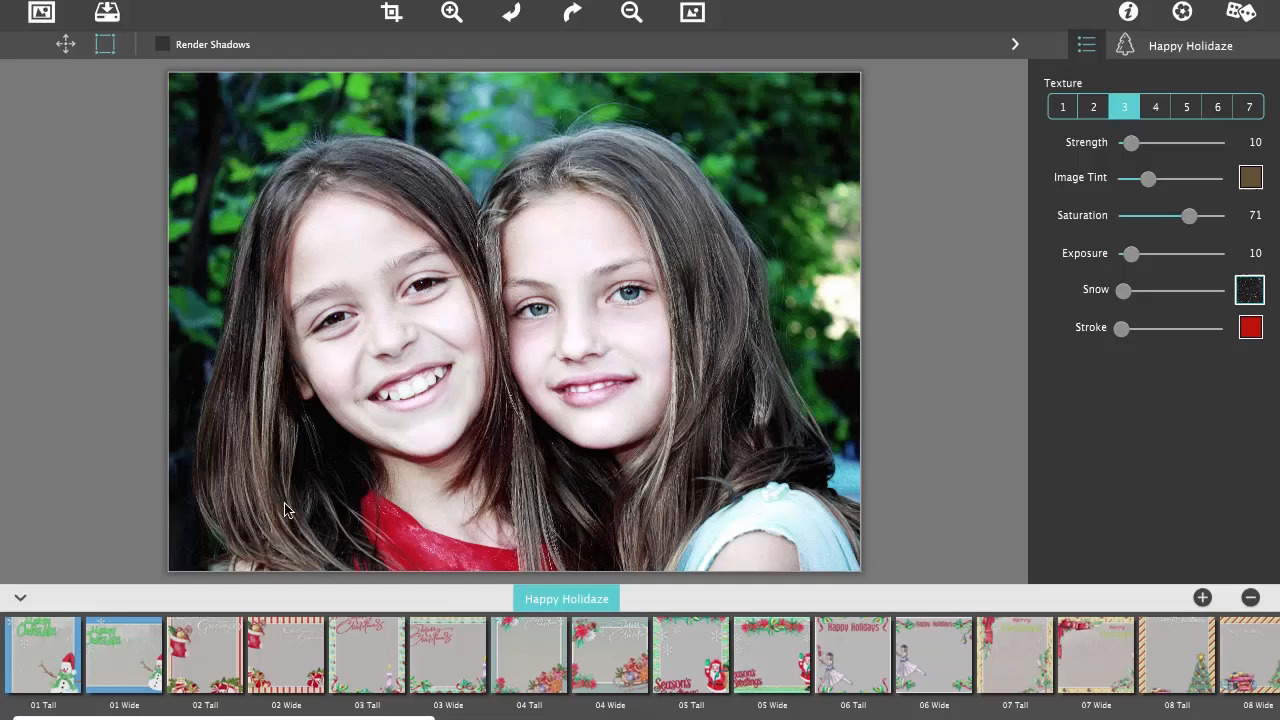Screen dimensions: 1280x720
Task: Fit image to screen icon
Action: (692, 12)
